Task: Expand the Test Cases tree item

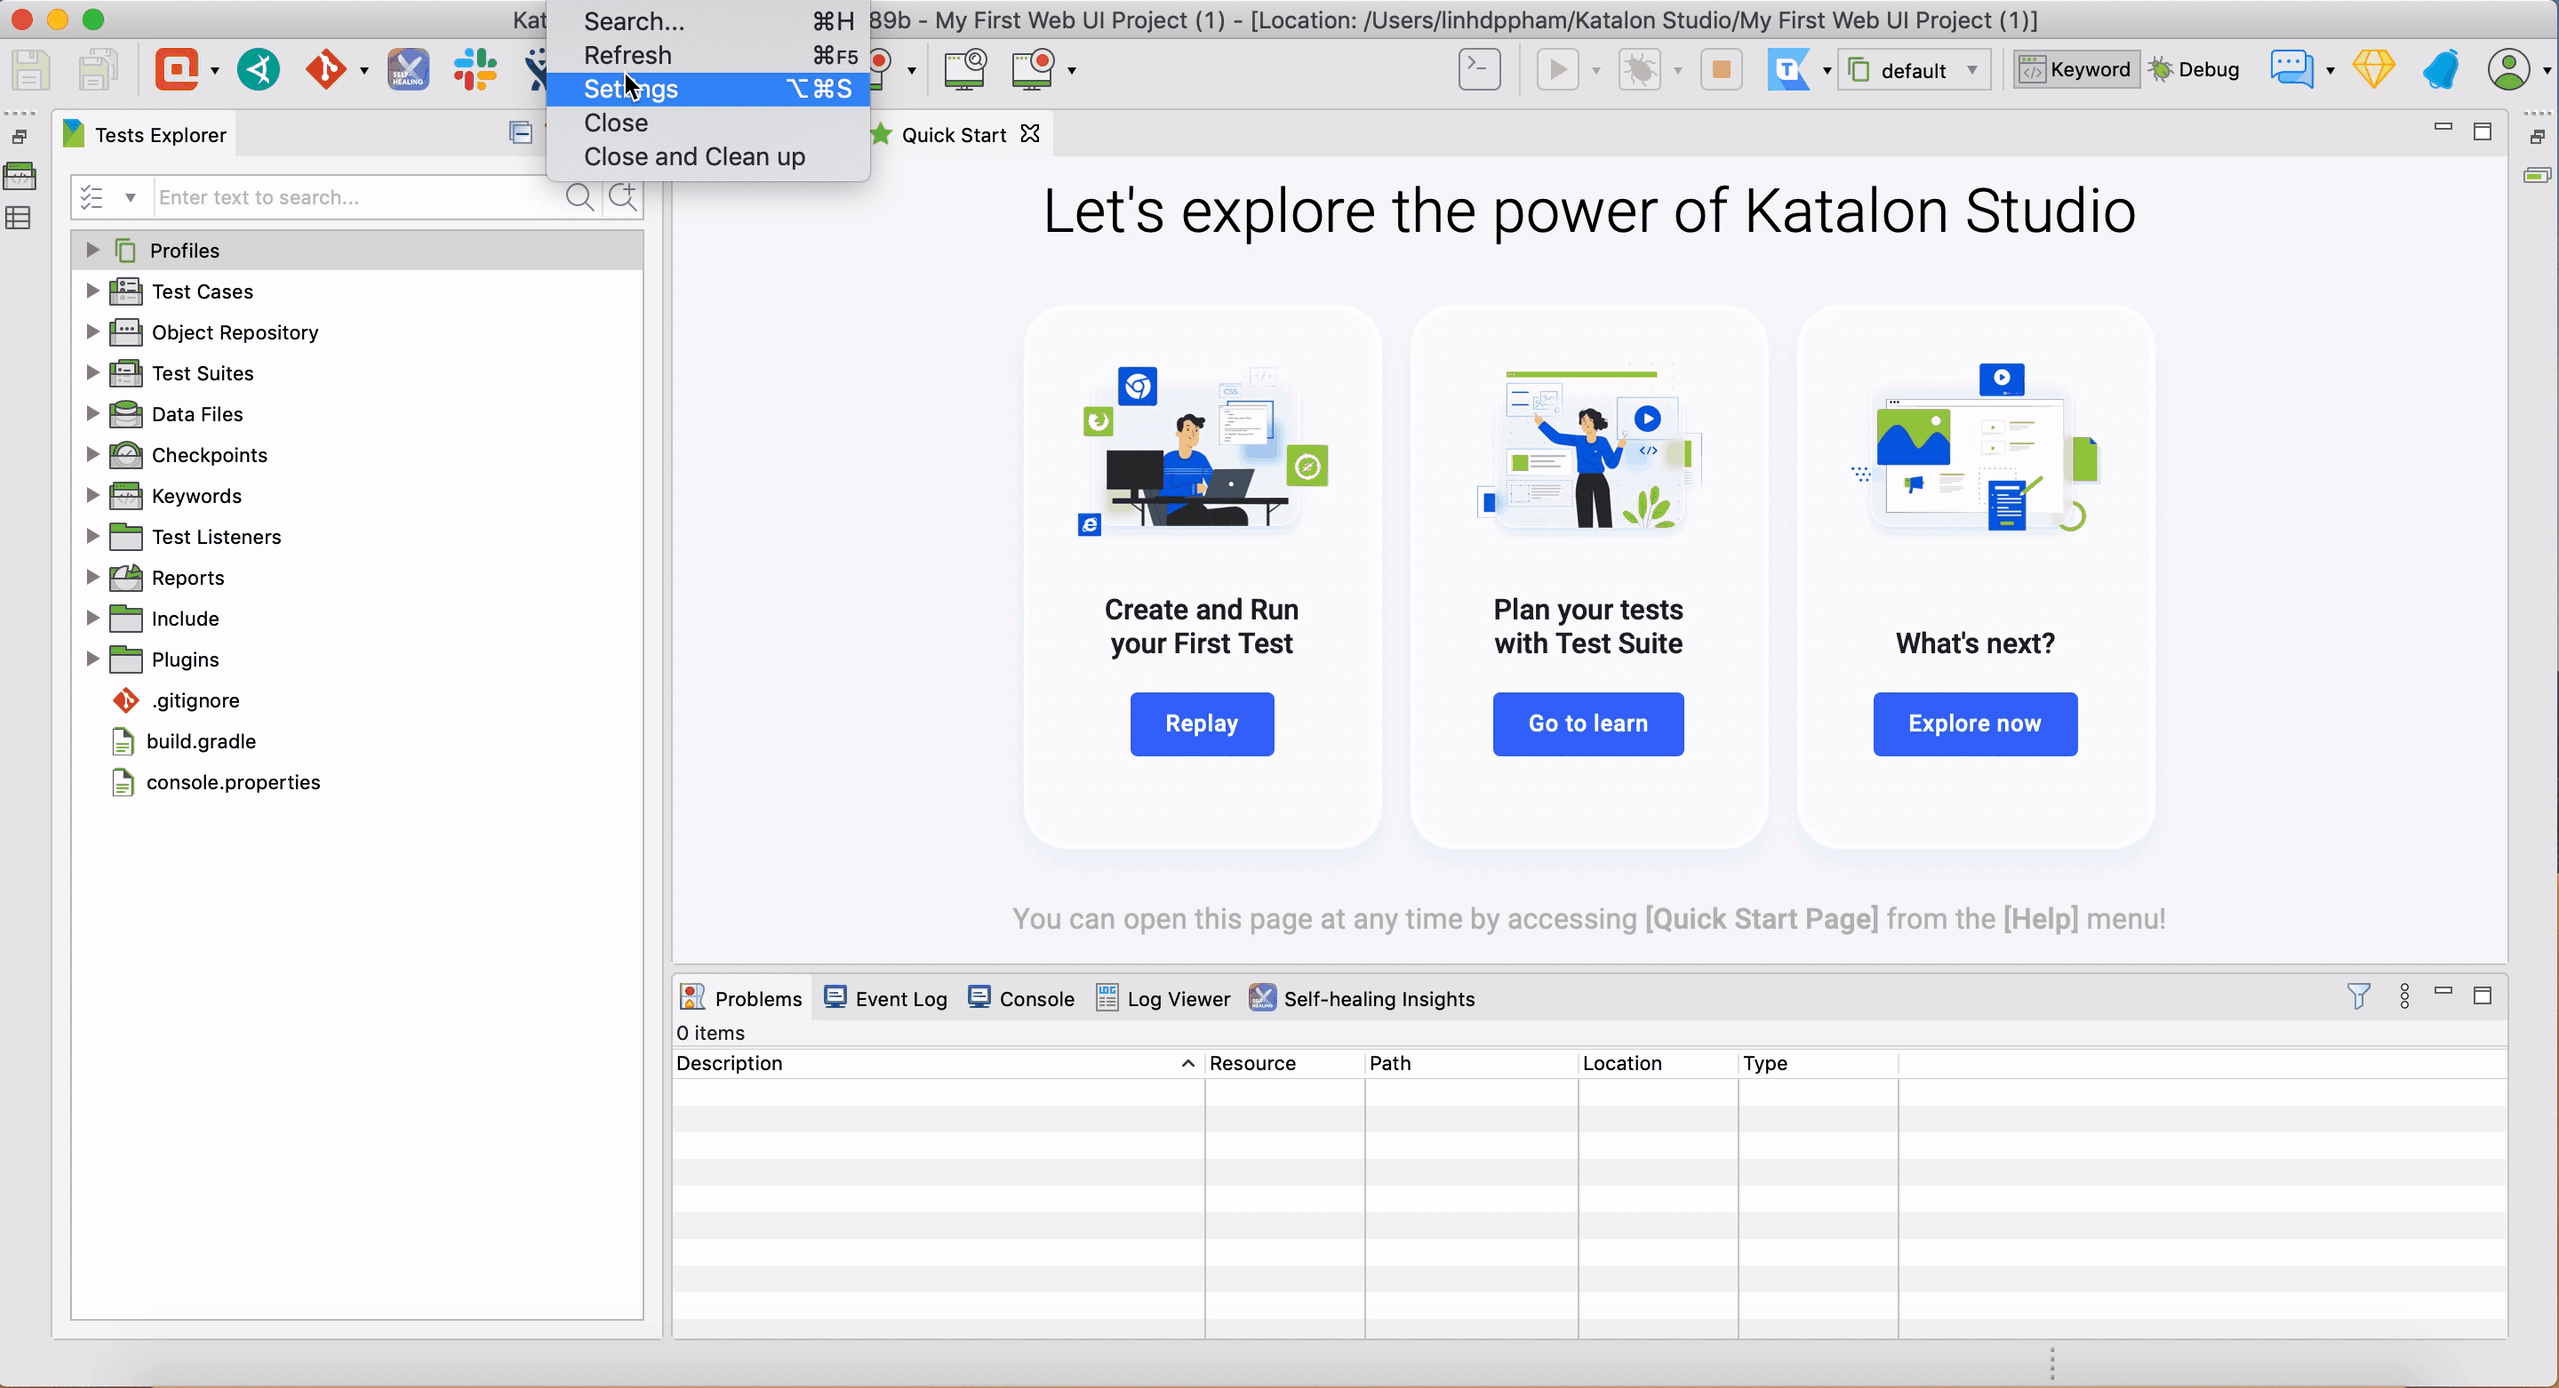Action: (x=91, y=291)
